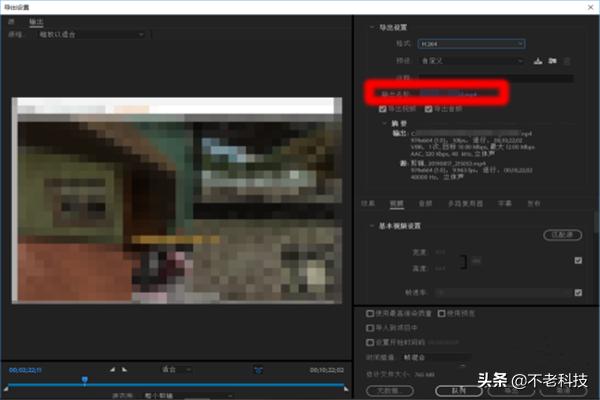Open the time interpolation 帧混合 dropdown

tap(436, 358)
